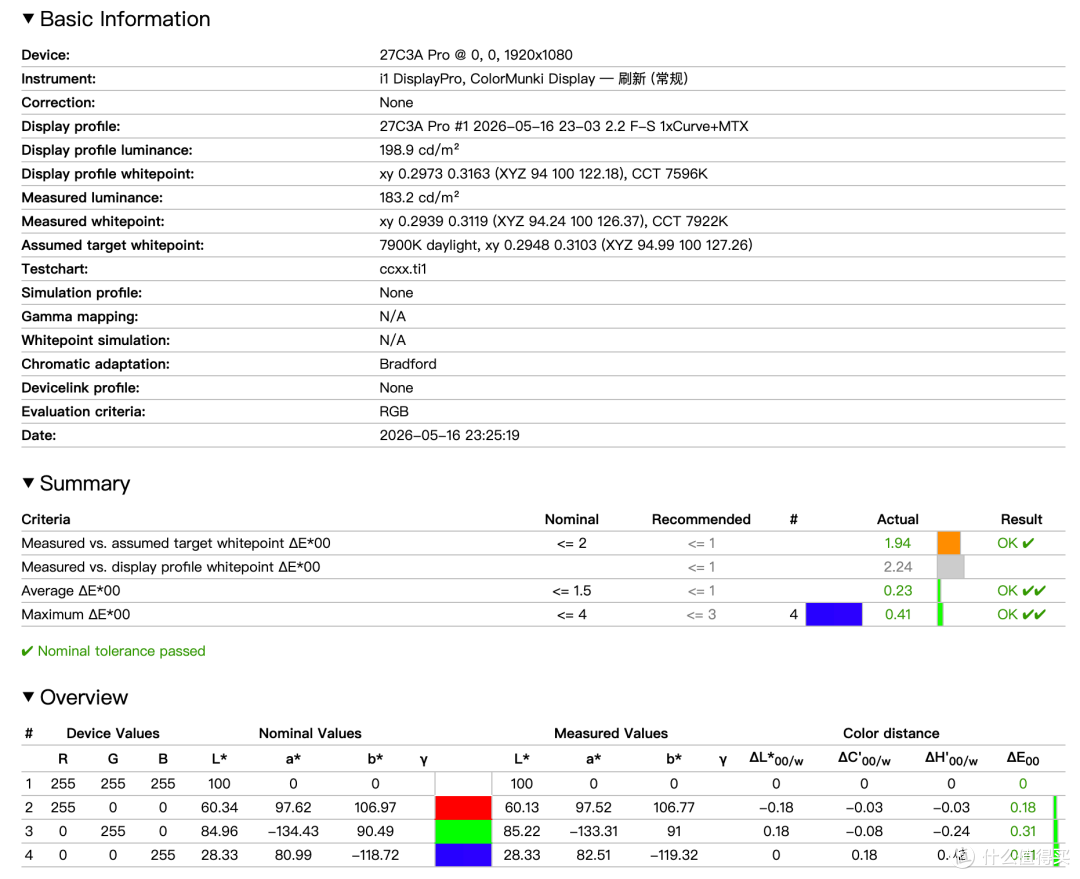Click the Testchart value ccxx.ti1
The height and width of the screenshot is (879, 1080).
tap(403, 269)
